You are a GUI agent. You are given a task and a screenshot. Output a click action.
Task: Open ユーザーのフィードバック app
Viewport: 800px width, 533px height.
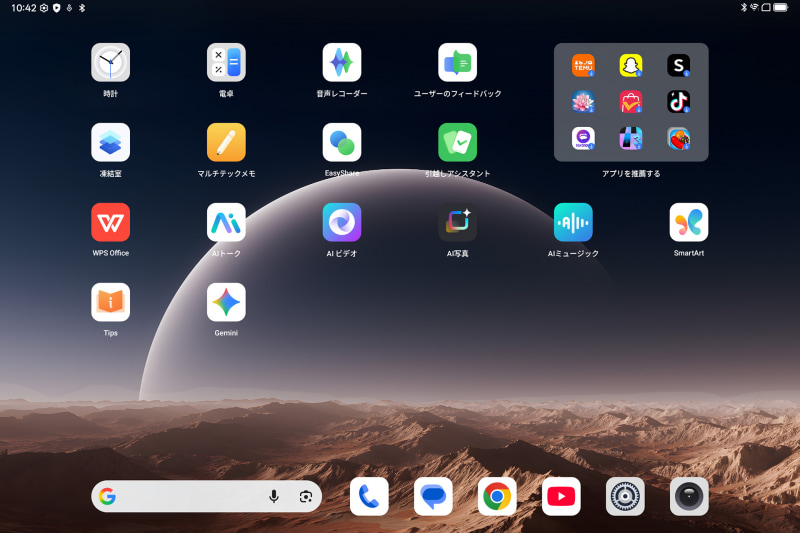pyautogui.click(x=458, y=62)
